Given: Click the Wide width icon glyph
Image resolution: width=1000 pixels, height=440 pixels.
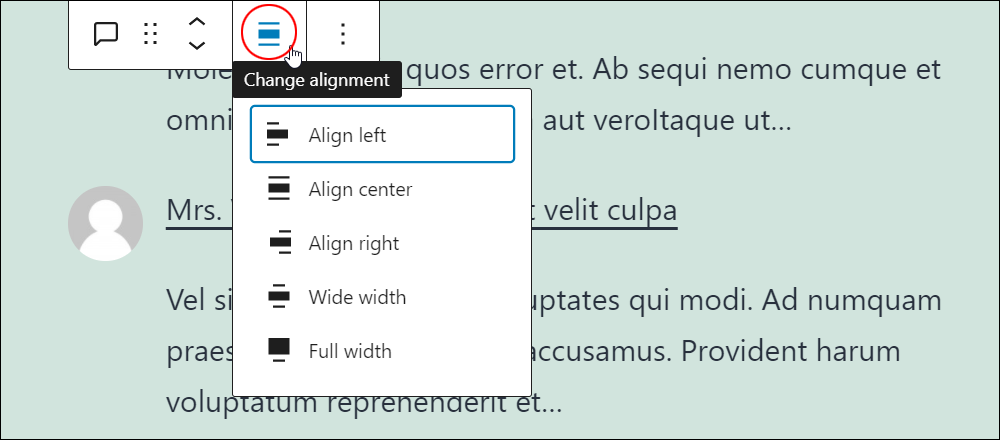Looking at the screenshot, I should [279, 297].
